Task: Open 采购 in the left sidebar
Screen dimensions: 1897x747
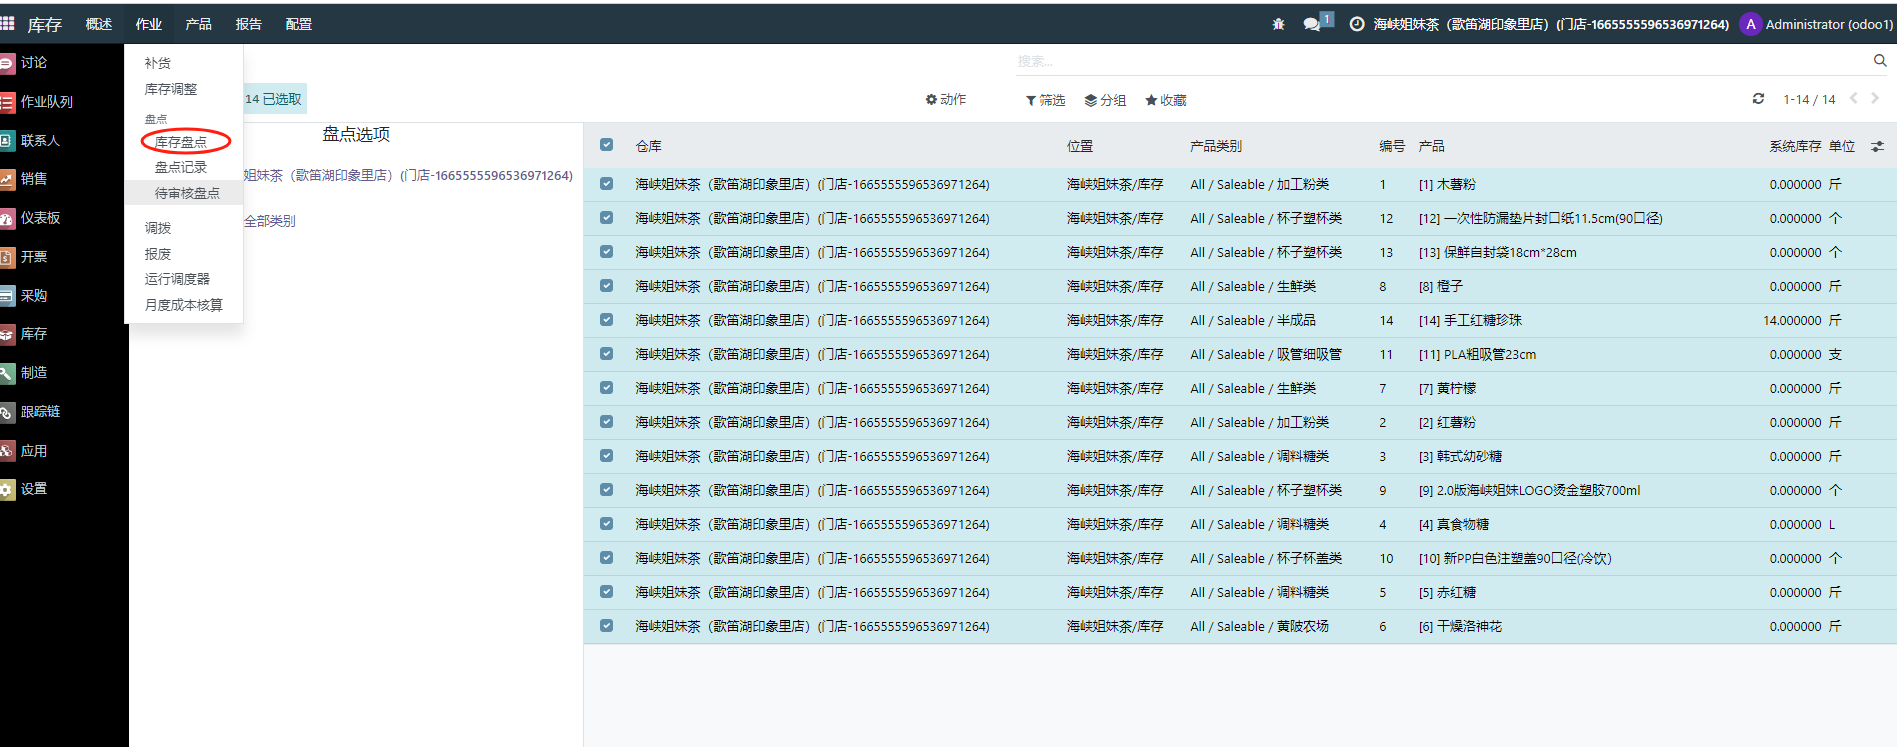Action: point(34,295)
